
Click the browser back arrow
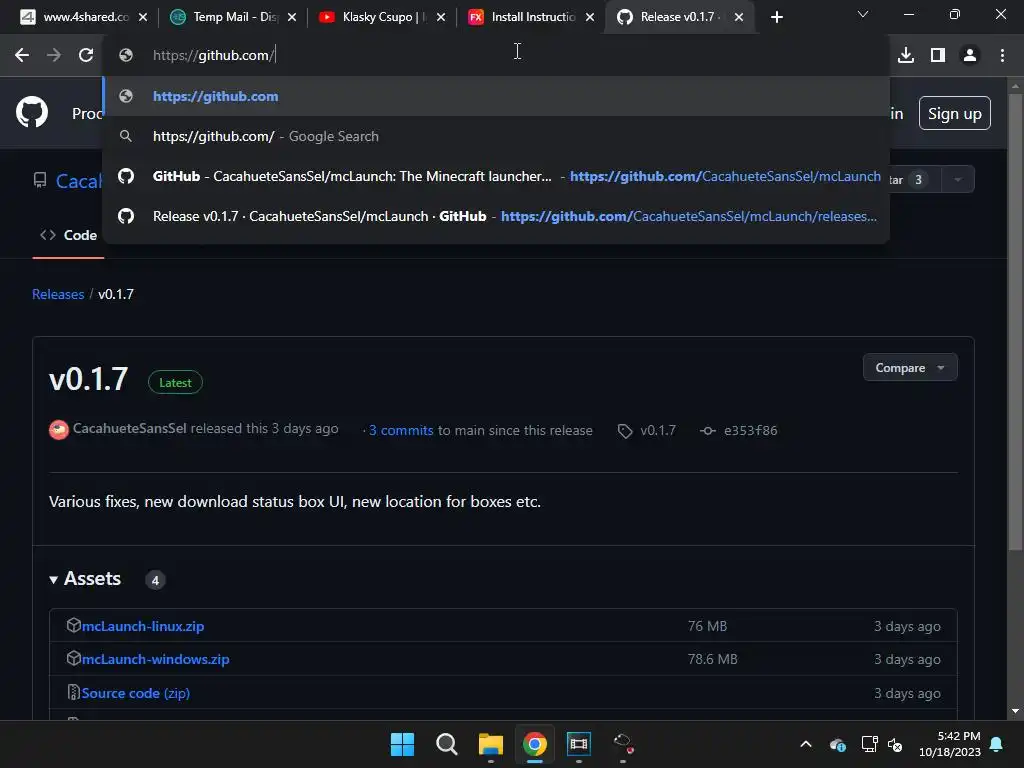click(x=22, y=56)
